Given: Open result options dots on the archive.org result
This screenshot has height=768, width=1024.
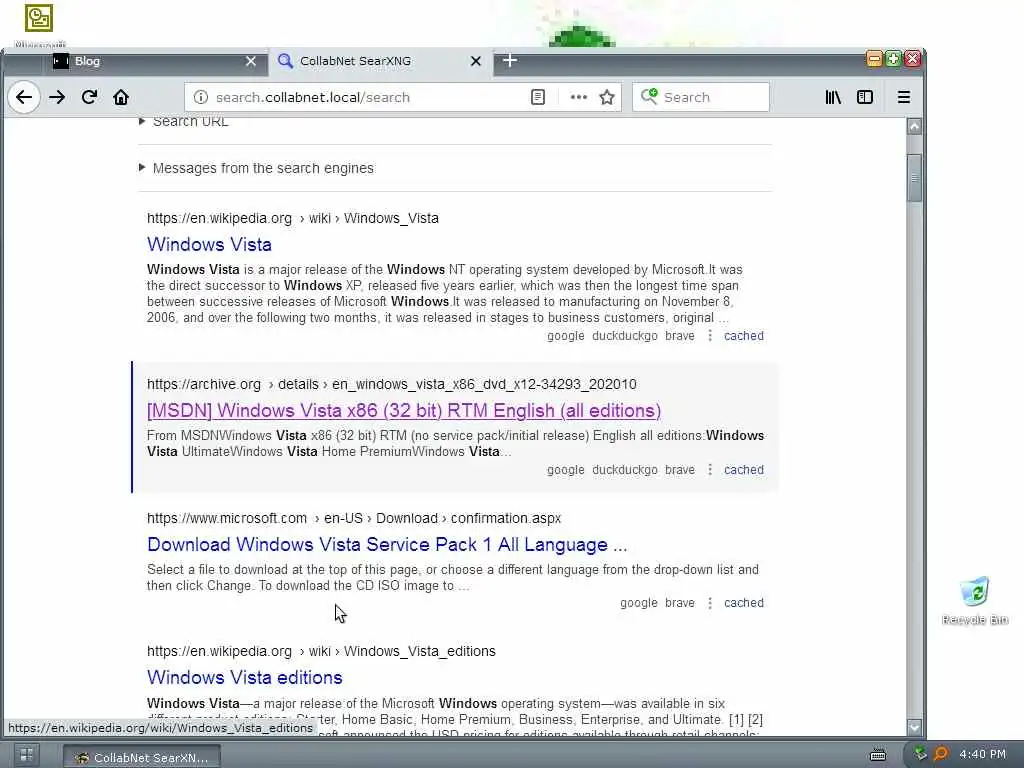Looking at the screenshot, I should 710,470.
